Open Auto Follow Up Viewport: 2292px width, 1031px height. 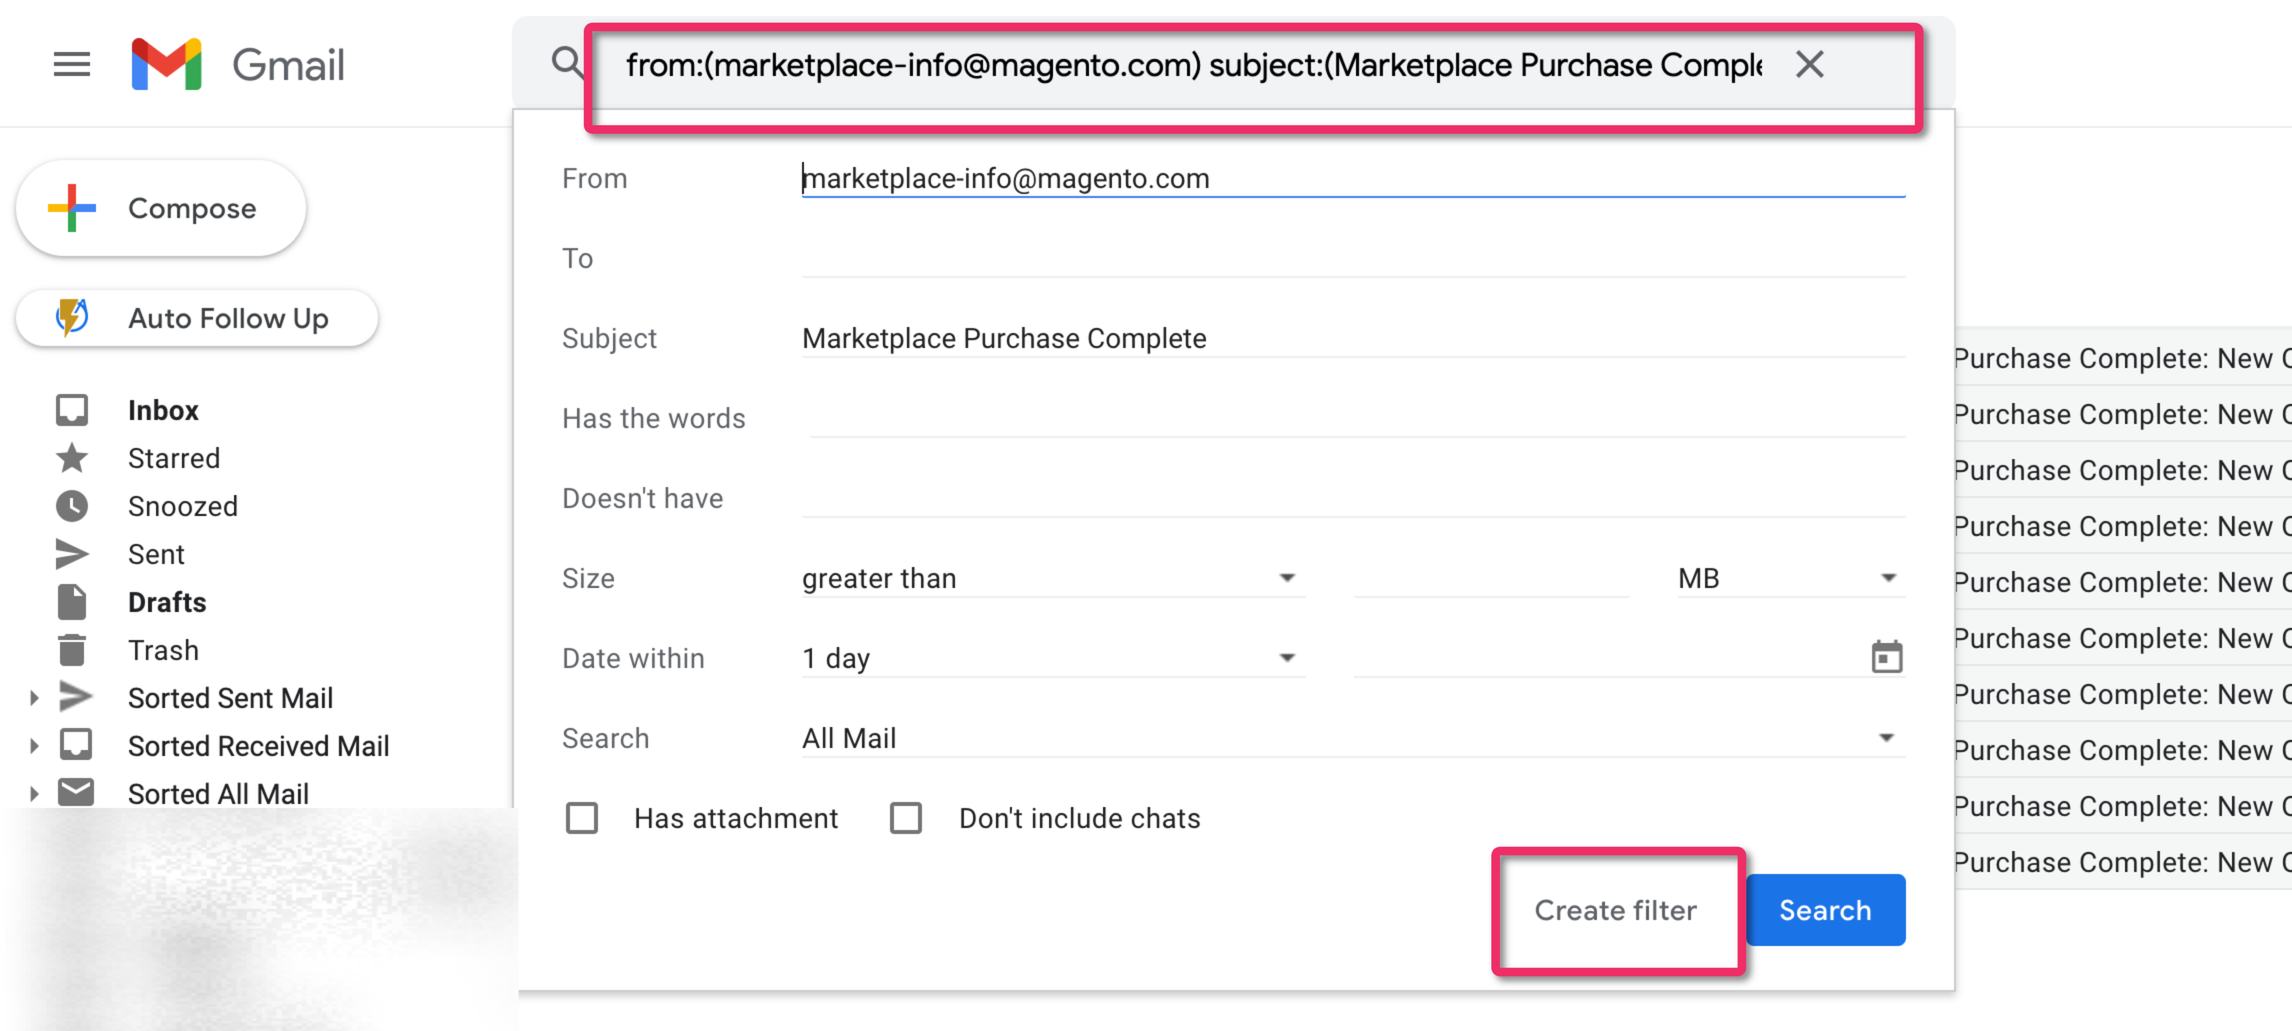pos(197,318)
